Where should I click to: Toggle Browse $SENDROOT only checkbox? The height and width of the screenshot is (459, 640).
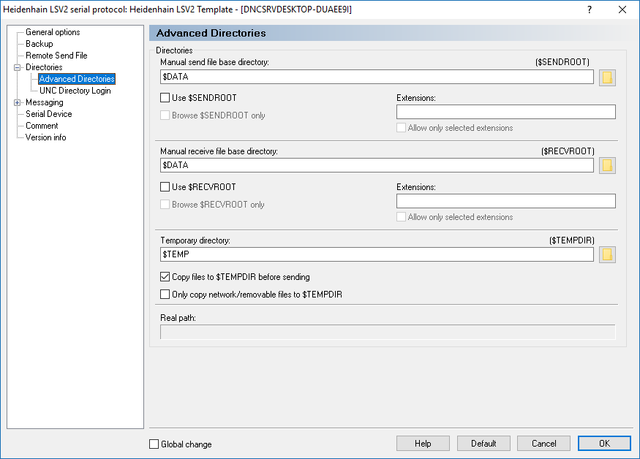[x=165, y=115]
